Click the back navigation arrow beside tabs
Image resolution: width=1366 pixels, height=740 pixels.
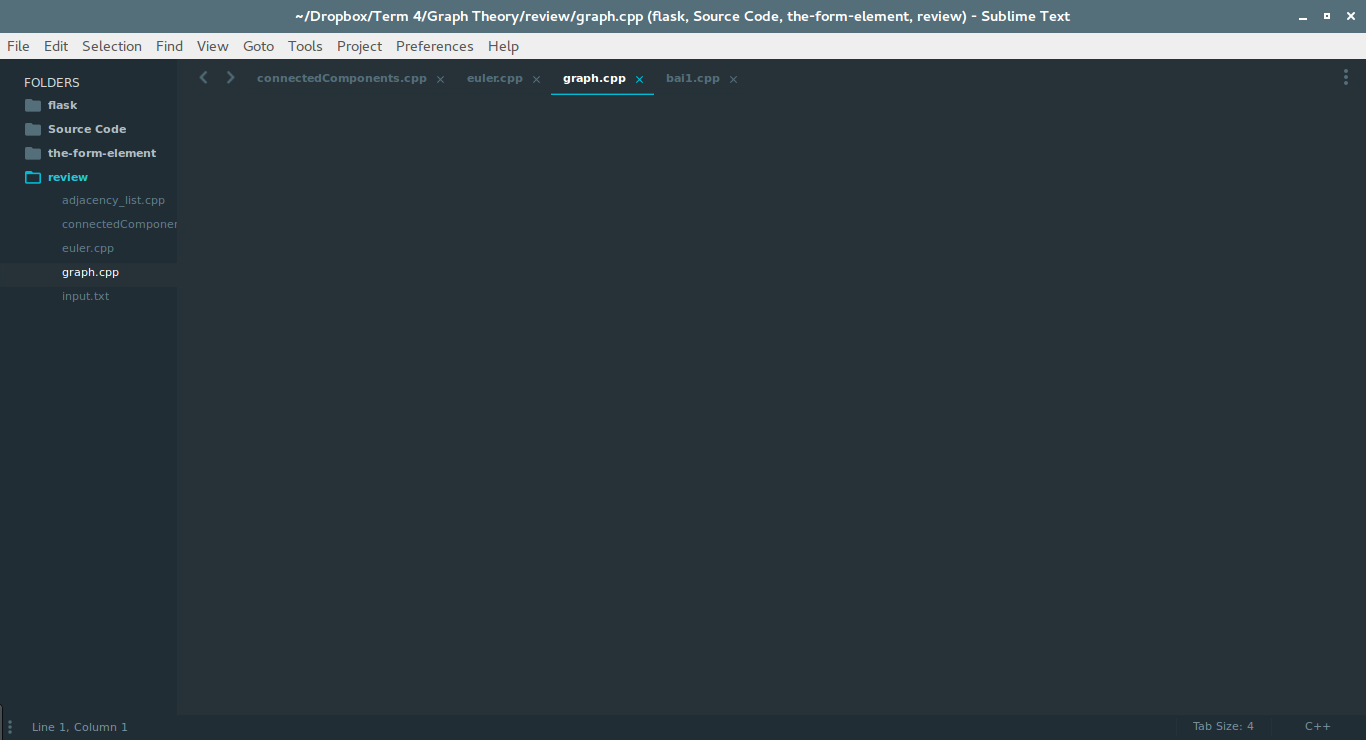coord(203,78)
